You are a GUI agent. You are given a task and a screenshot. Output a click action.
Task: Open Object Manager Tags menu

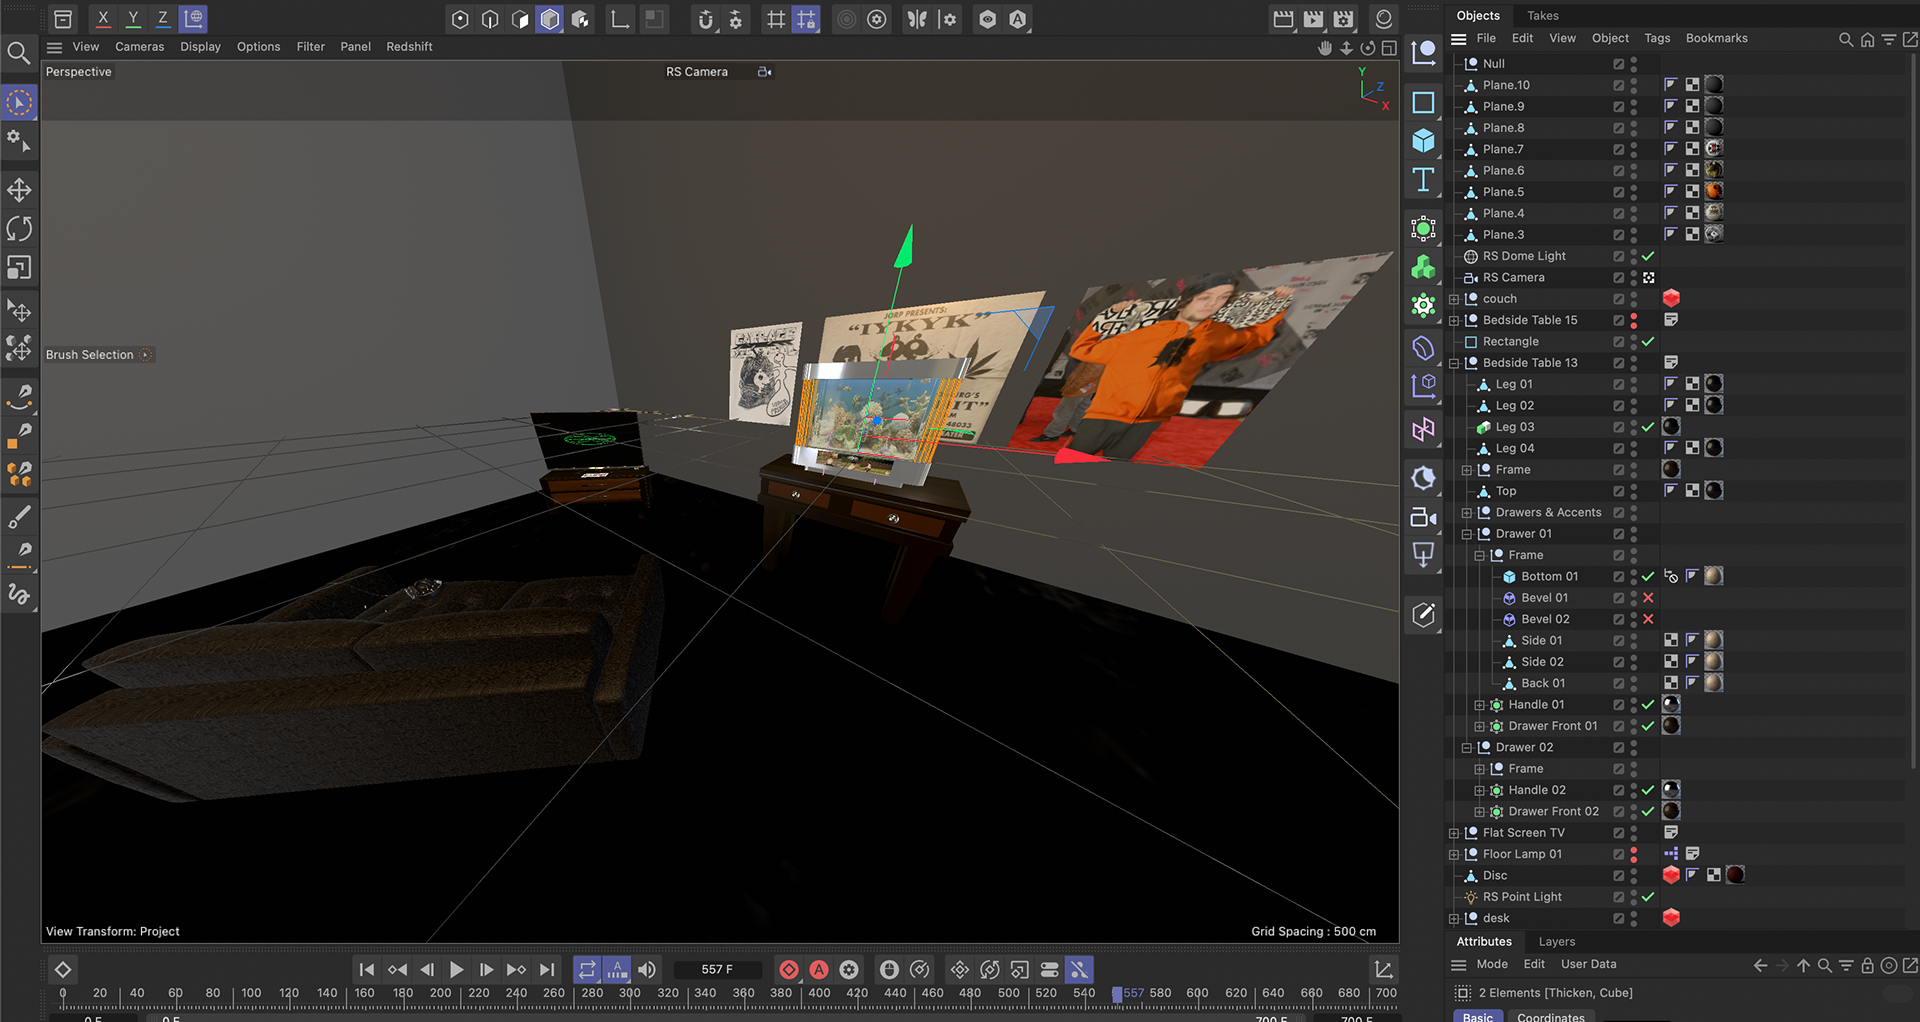1657,38
